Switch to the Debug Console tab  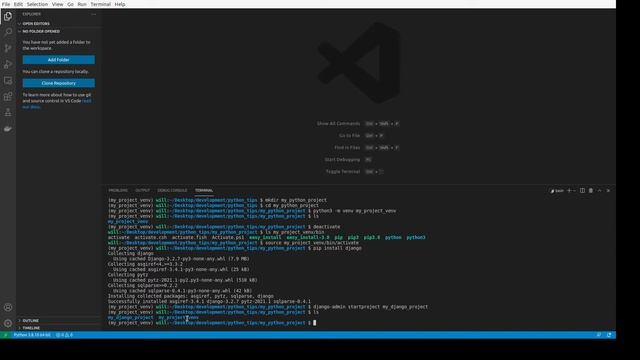tap(172, 191)
